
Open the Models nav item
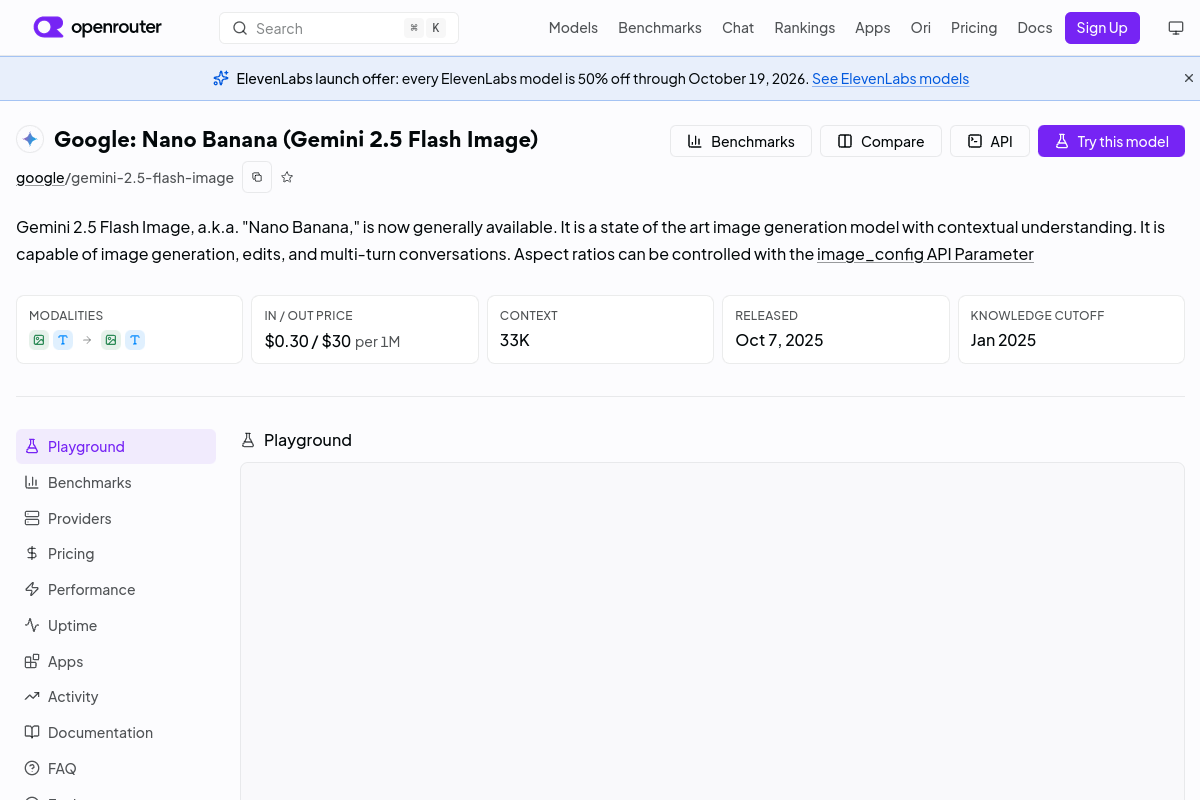click(x=573, y=28)
